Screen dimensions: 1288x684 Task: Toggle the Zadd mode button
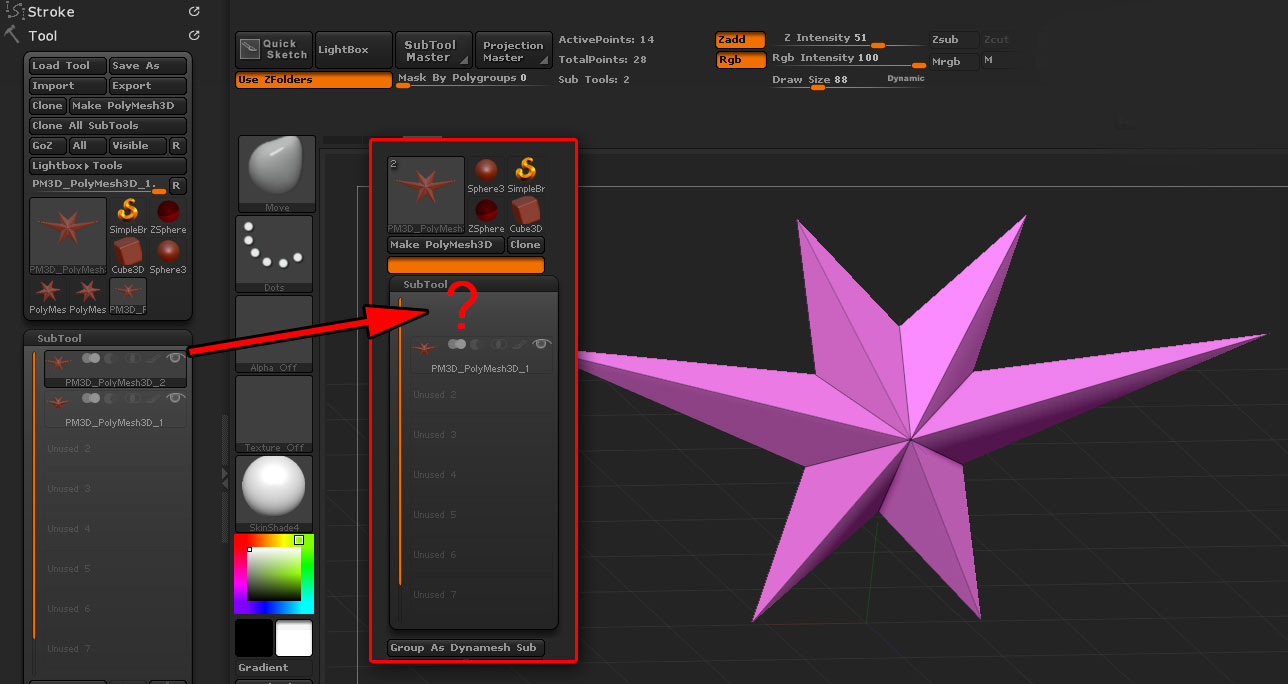tap(741, 40)
